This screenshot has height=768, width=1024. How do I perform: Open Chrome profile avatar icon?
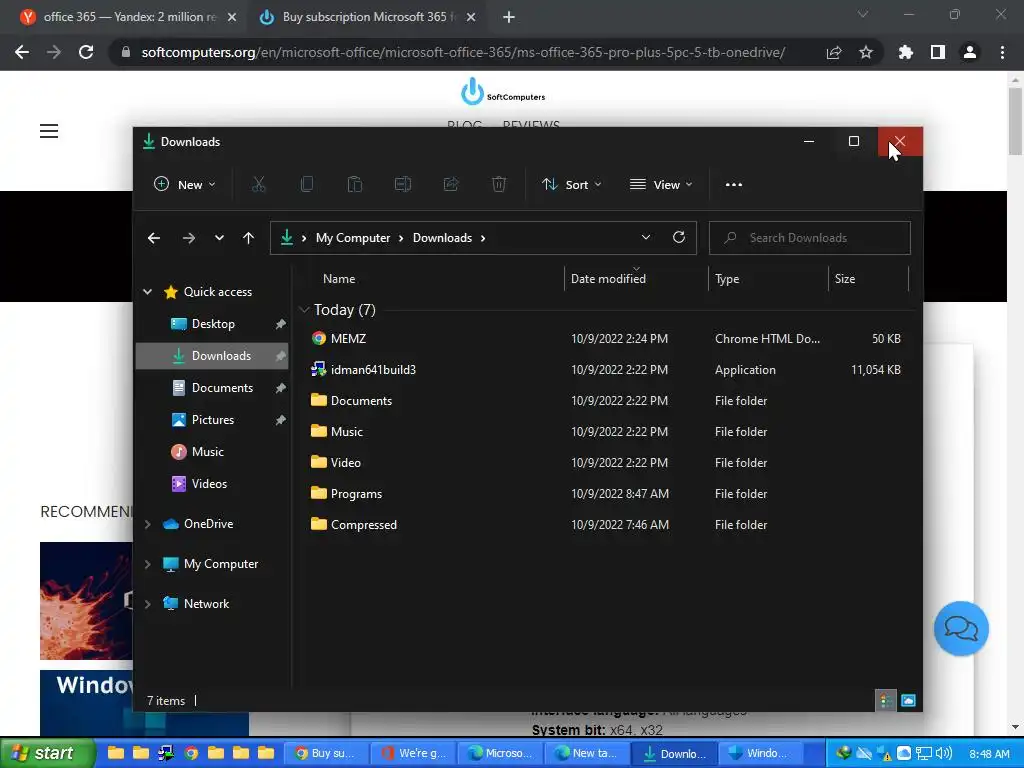(970, 52)
